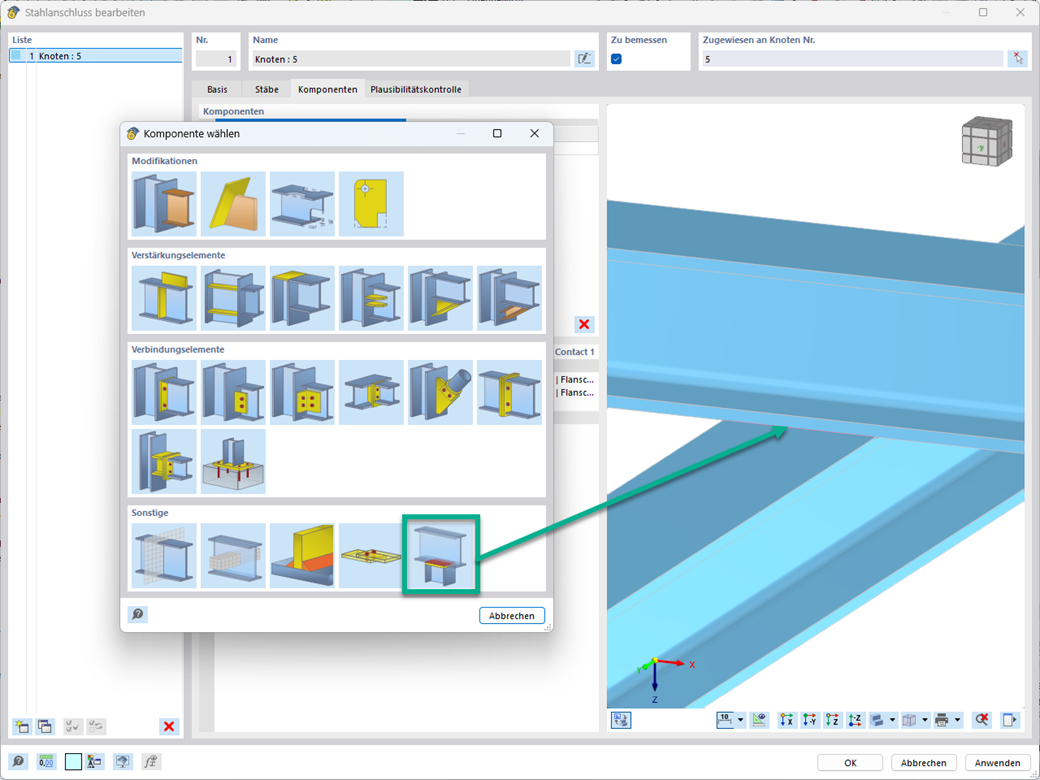Cancel the Komponente wählen dialog
Viewport: 1040px width, 780px height.
(x=511, y=616)
